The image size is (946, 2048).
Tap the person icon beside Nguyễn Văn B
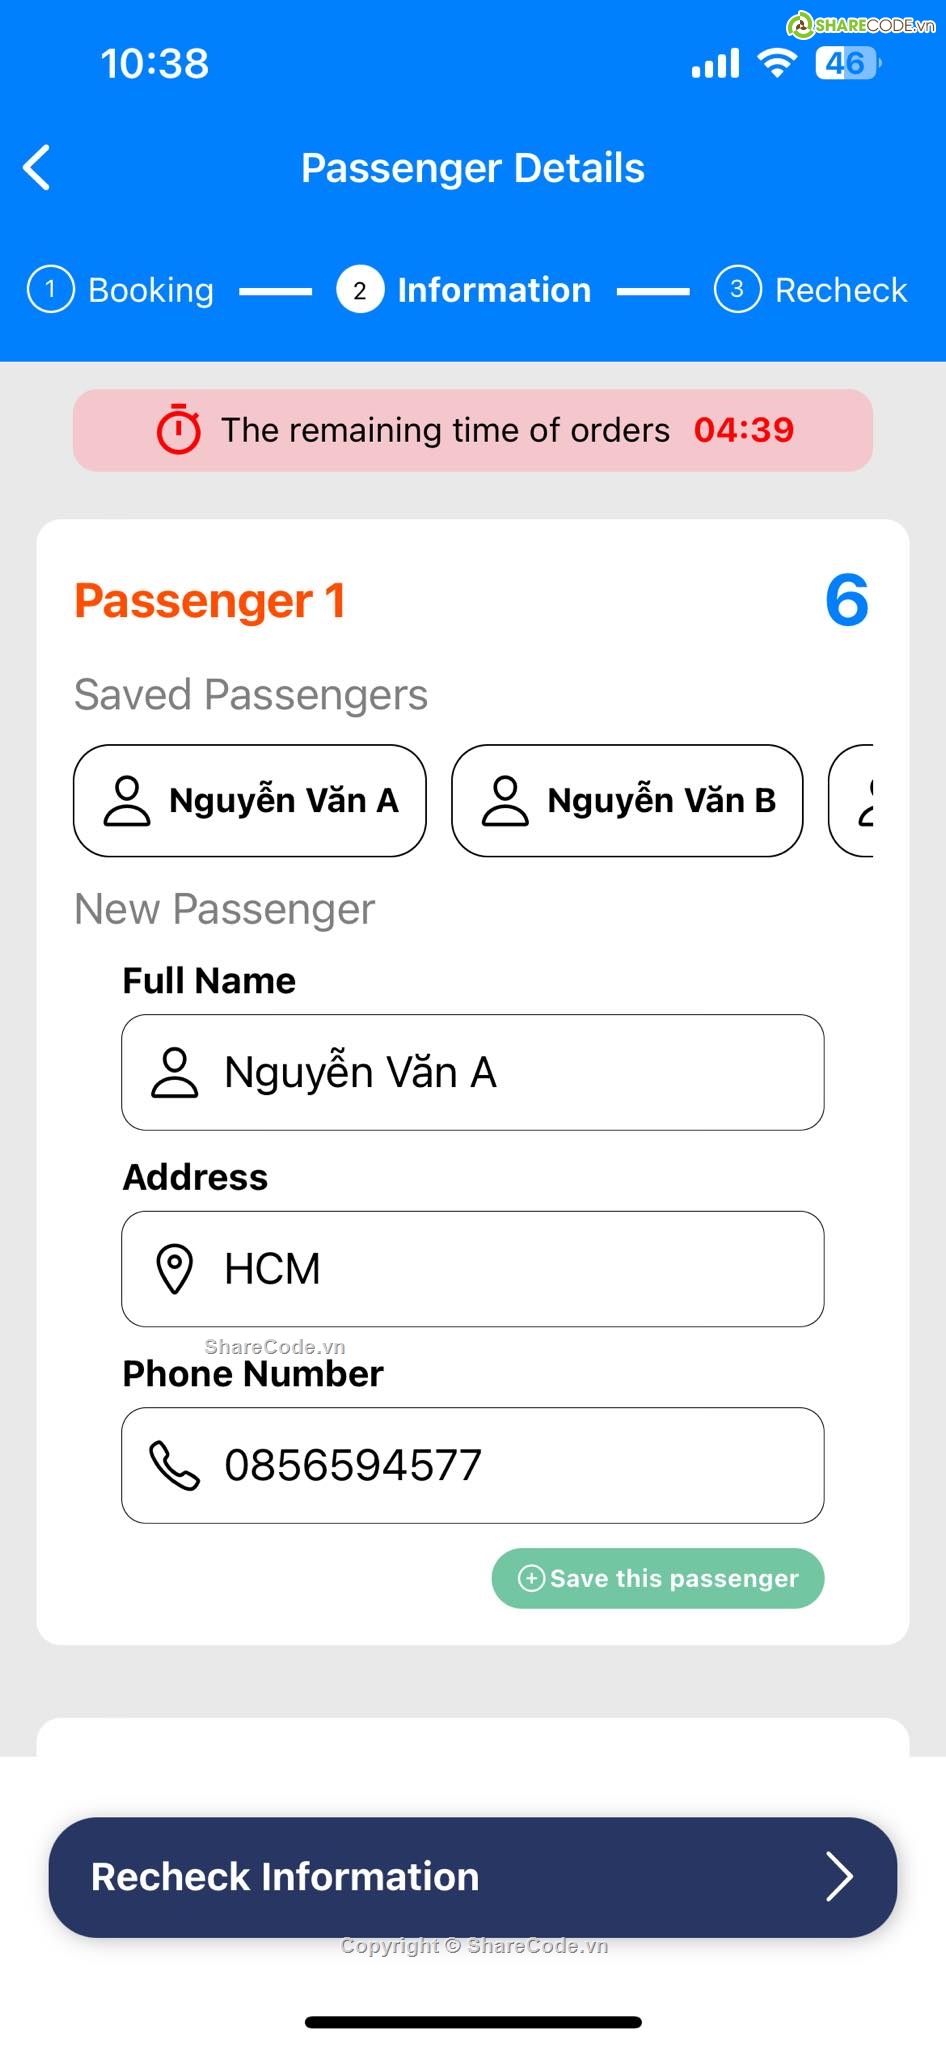coord(505,801)
